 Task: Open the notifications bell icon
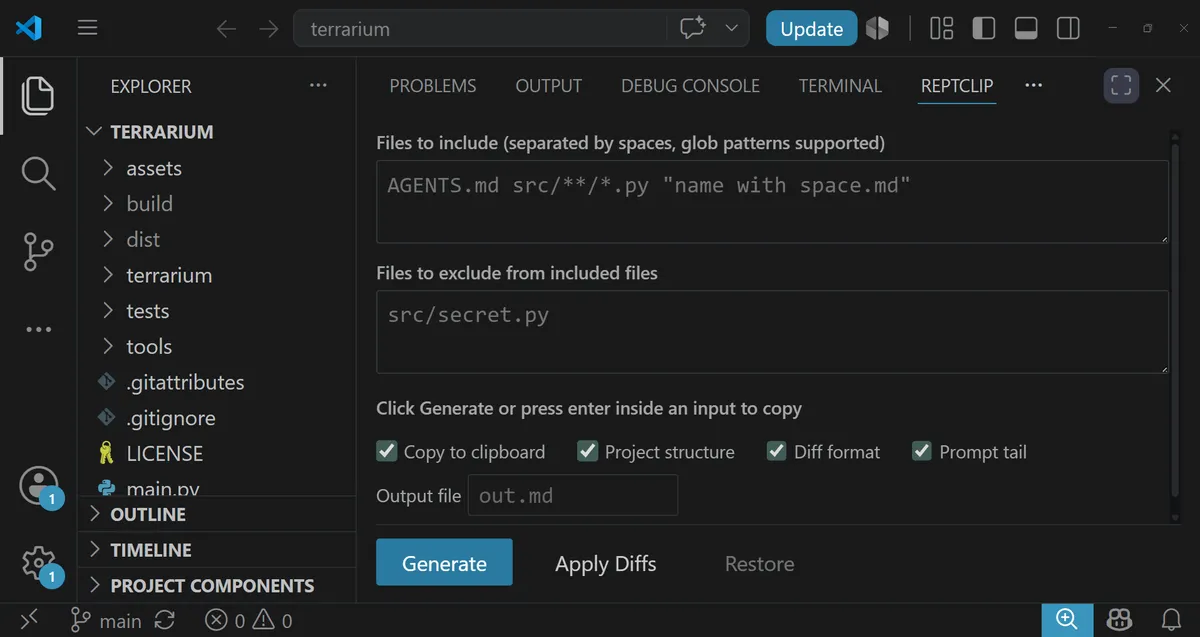pyautogui.click(x=1171, y=620)
